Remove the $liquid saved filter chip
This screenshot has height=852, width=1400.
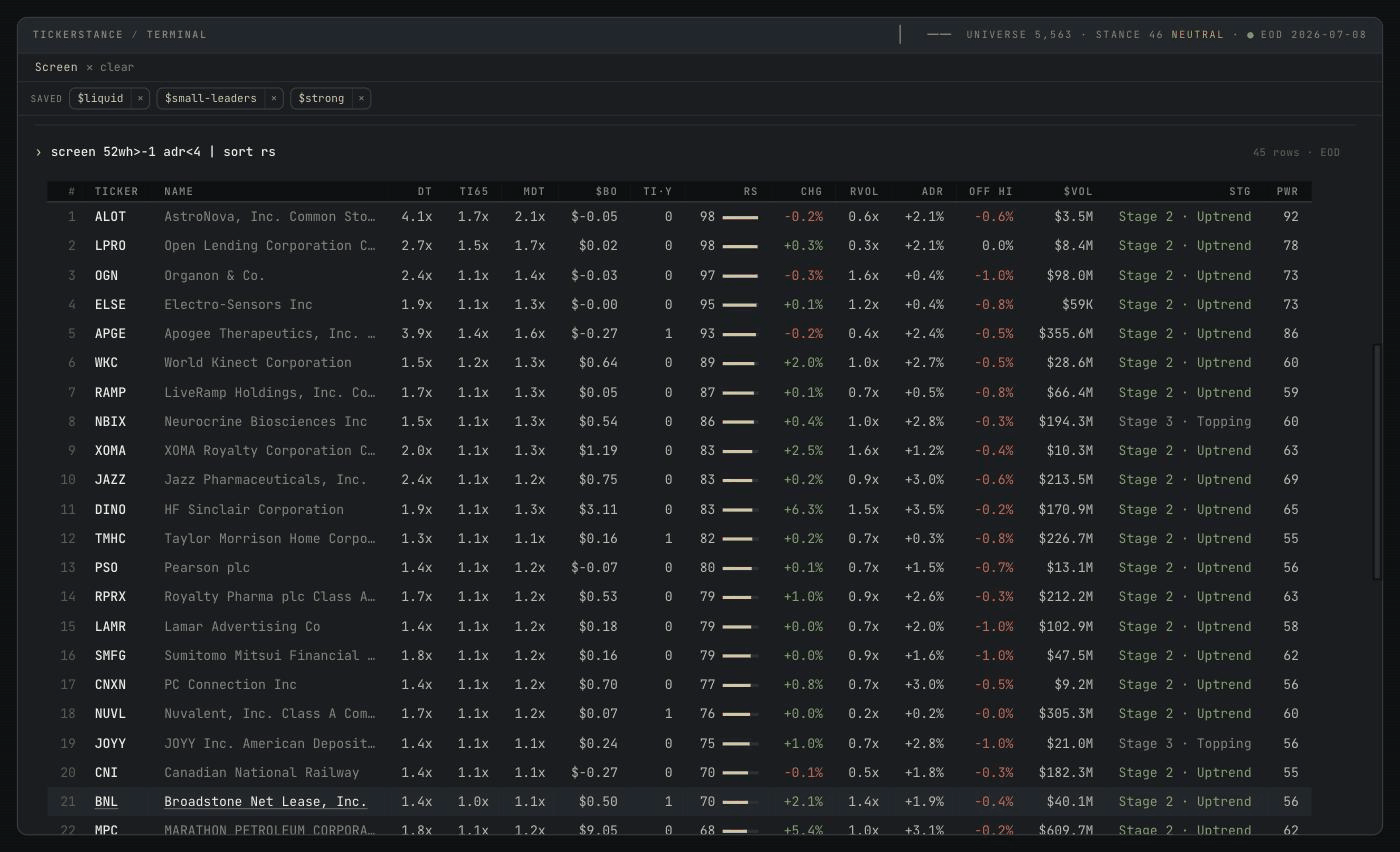[140, 98]
